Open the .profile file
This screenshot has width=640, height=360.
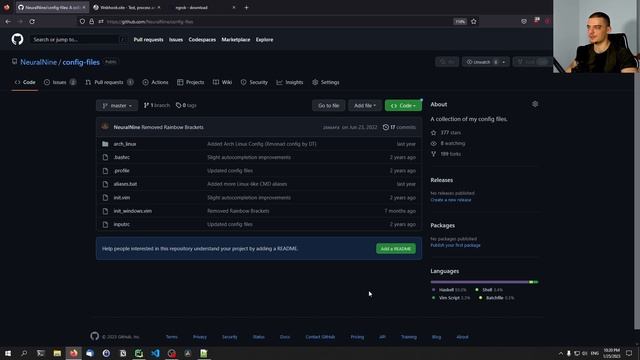pyautogui.click(x=122, y=171)
